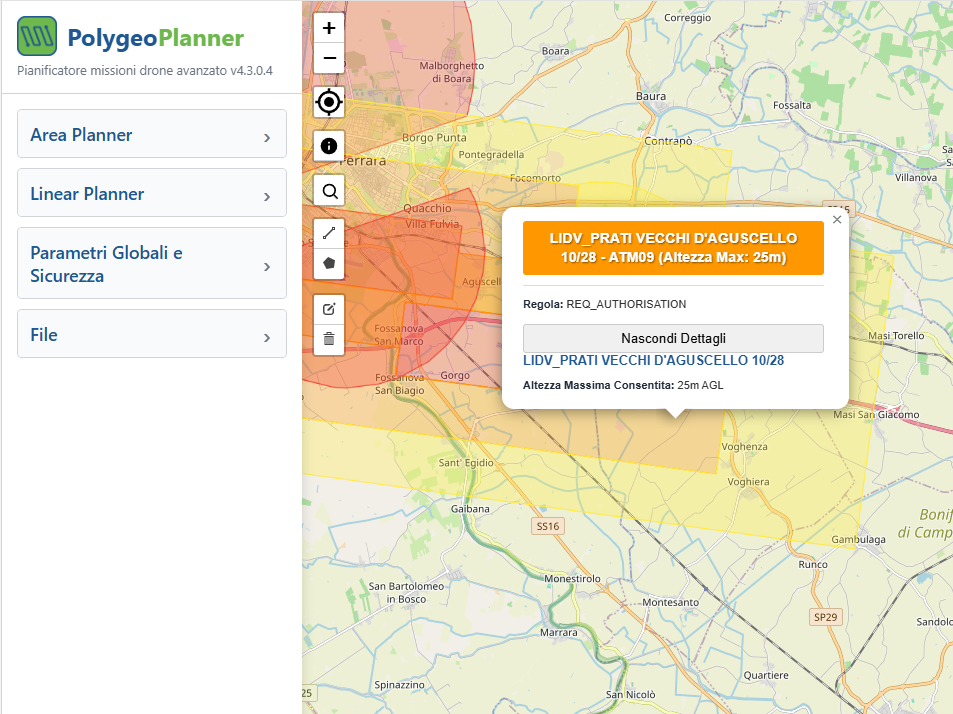Open the File section chevron
The height and width of the screenshot is (714, 953).
(x=267, y=337)
